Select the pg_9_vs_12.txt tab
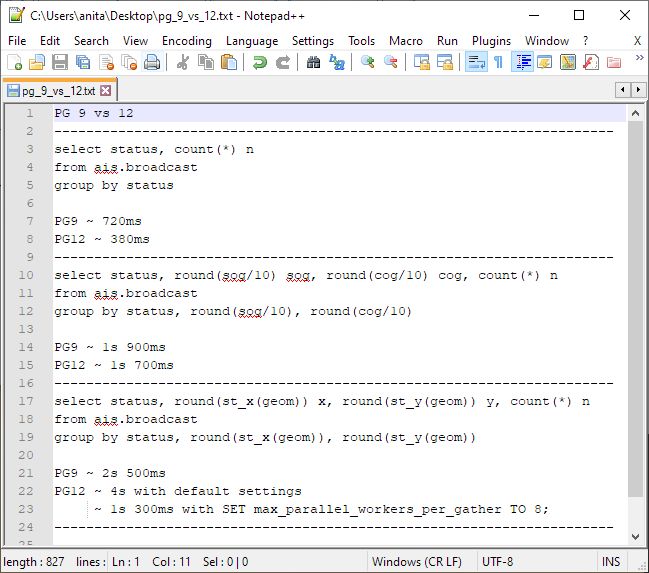649x573 pixels. point(58,90)
